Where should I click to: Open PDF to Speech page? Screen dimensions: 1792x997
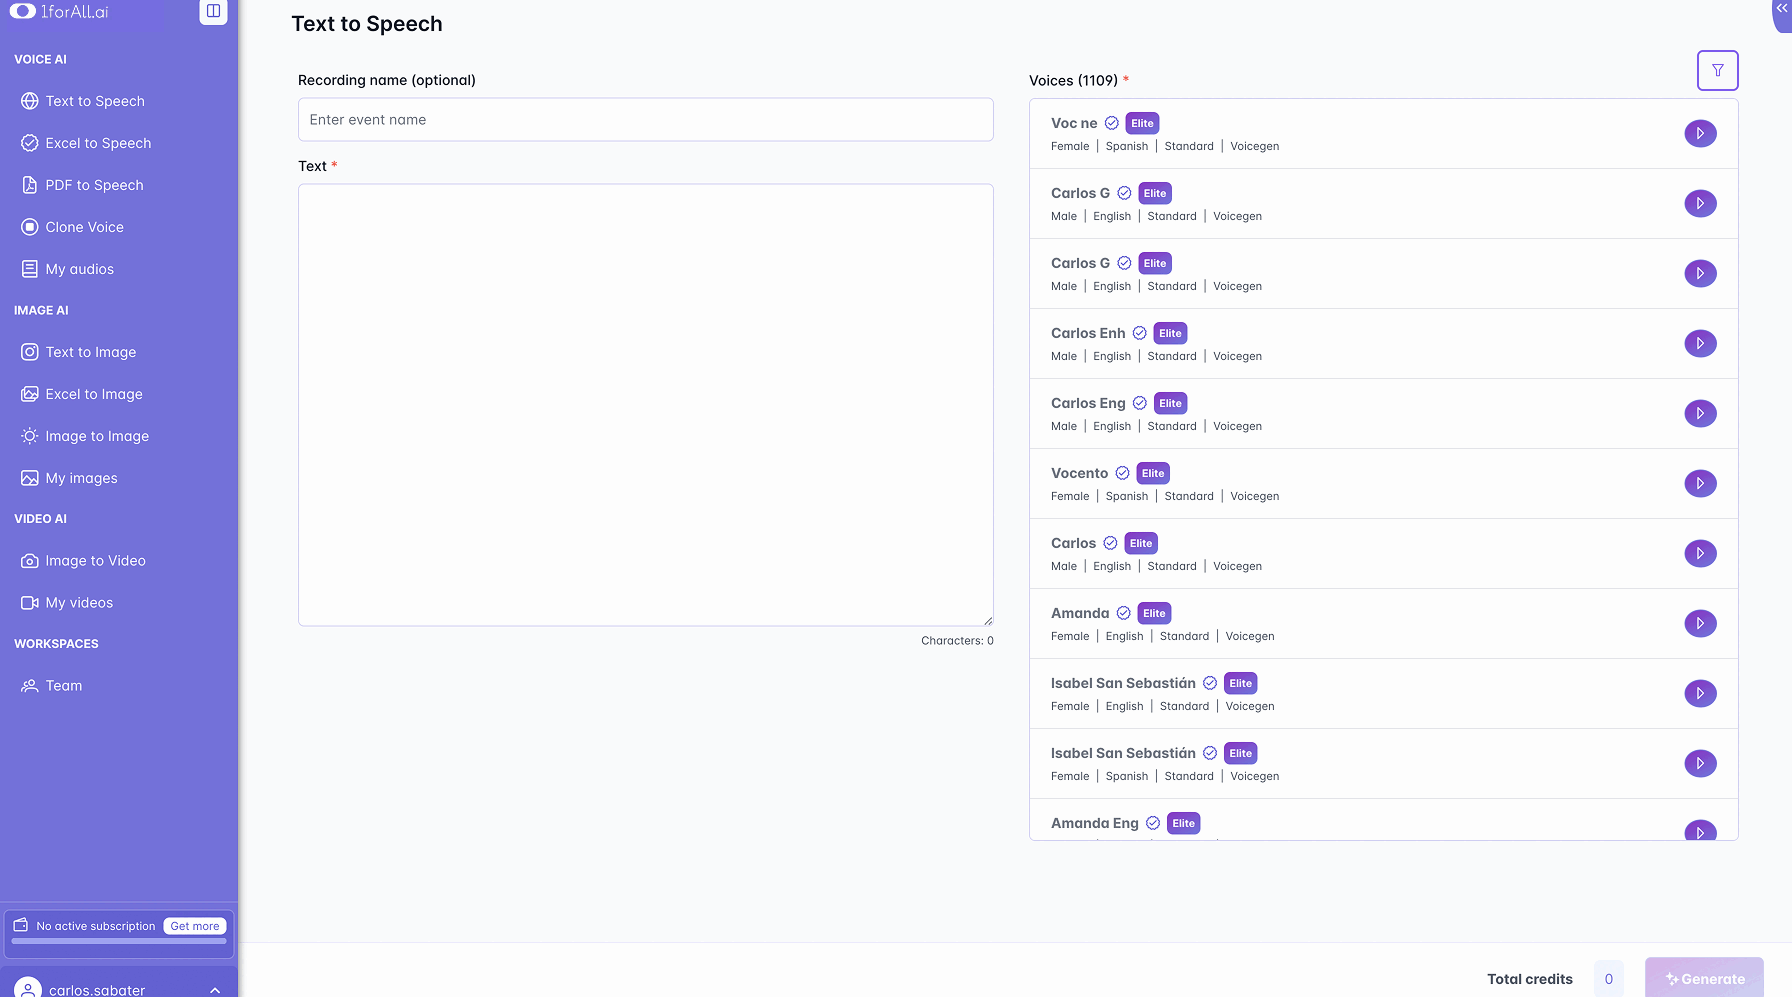94,185
